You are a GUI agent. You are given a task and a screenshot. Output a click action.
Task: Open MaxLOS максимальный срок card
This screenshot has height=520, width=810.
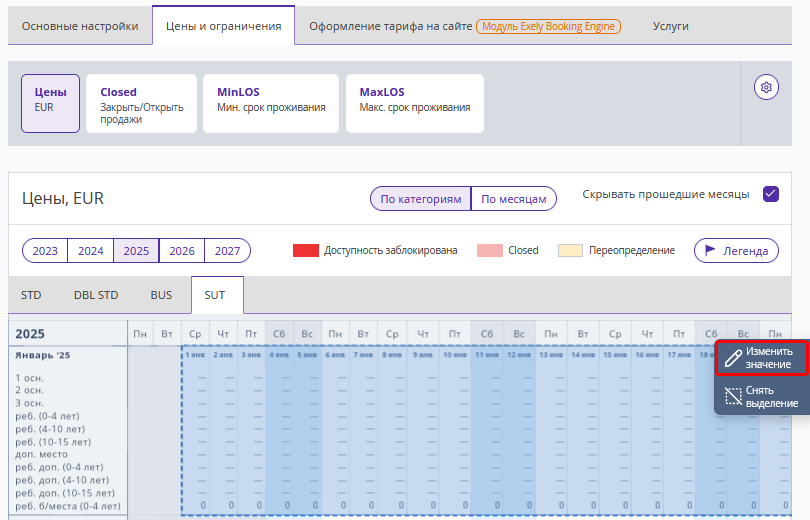pos(415,103)
